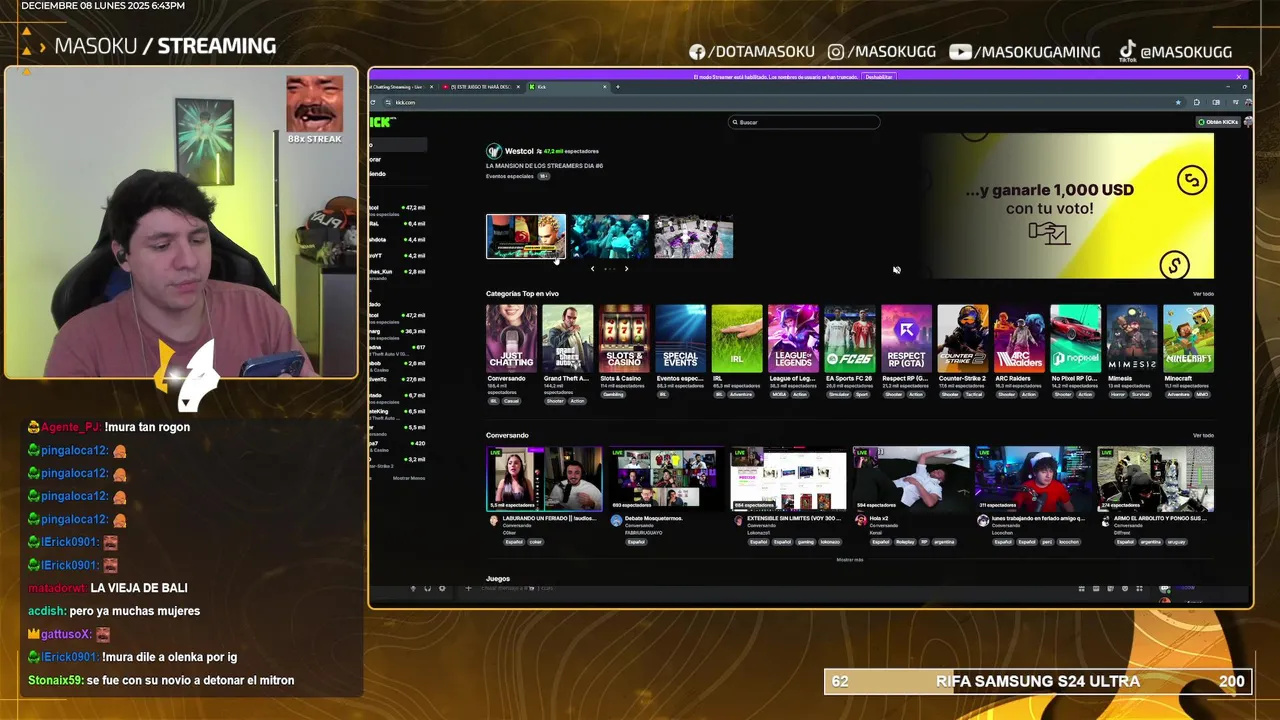Click the 1,000 USD vote banner
Screen dimensions: 1280x720
point(1068,206)
